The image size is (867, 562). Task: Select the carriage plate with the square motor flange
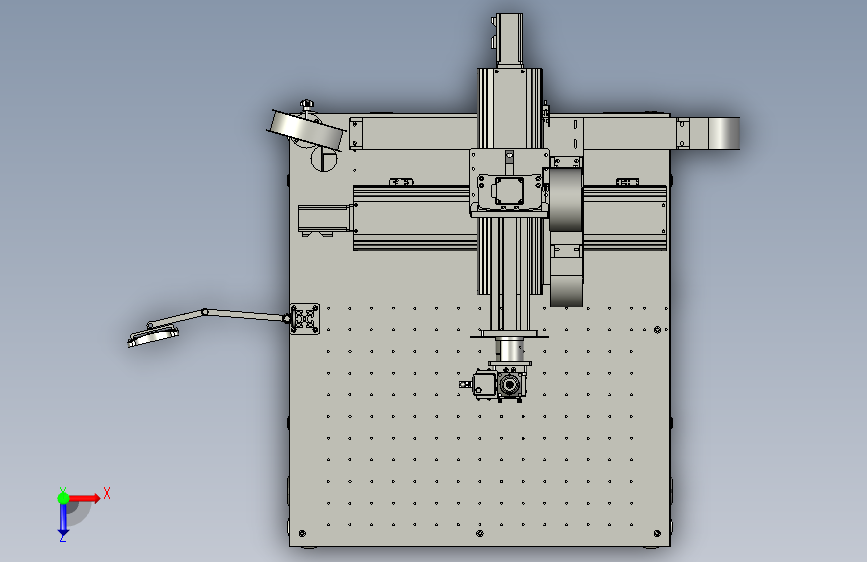509,183
